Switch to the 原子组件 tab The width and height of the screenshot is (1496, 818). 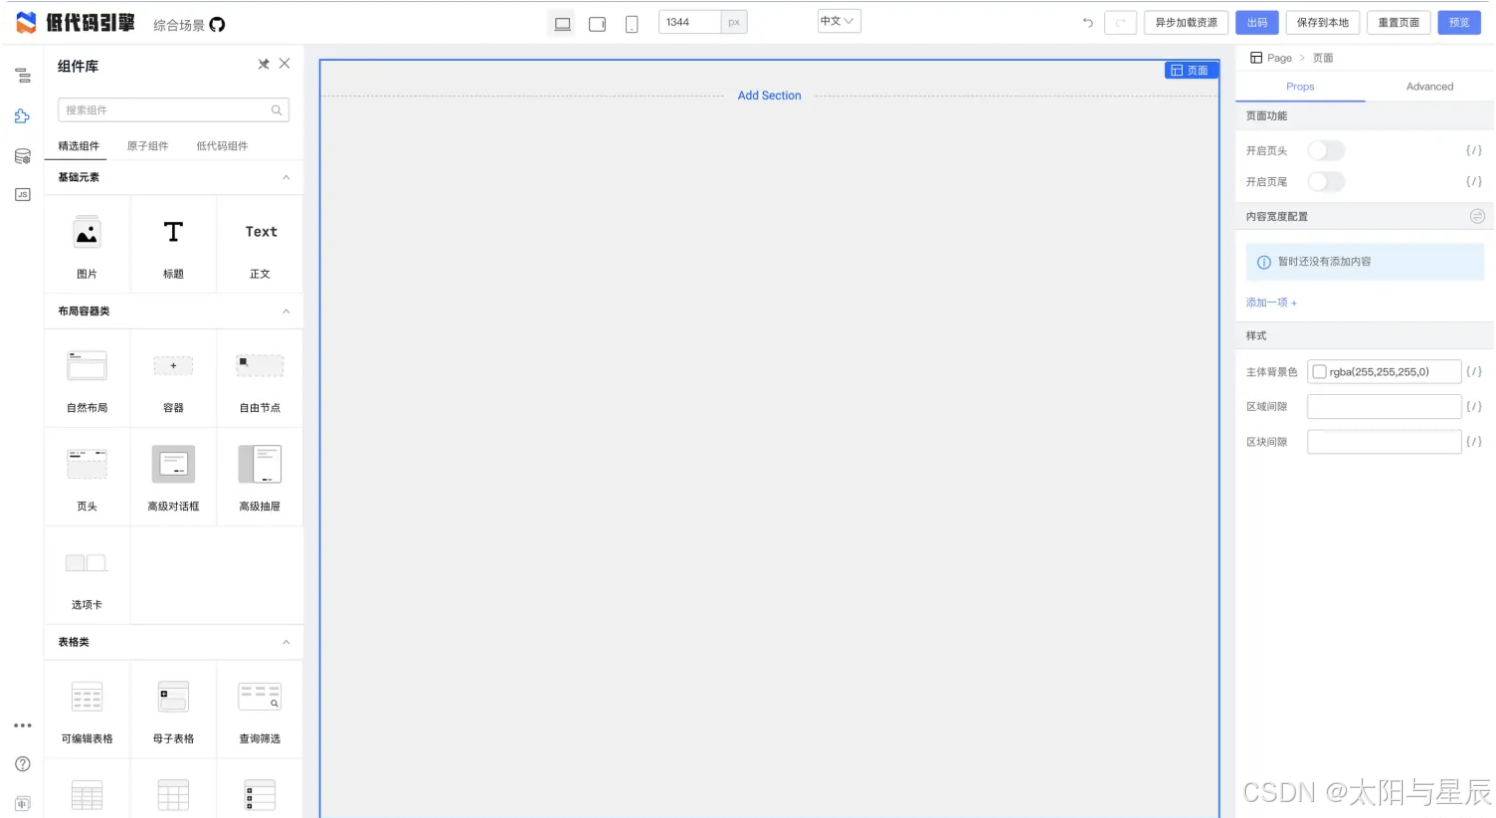148,146
